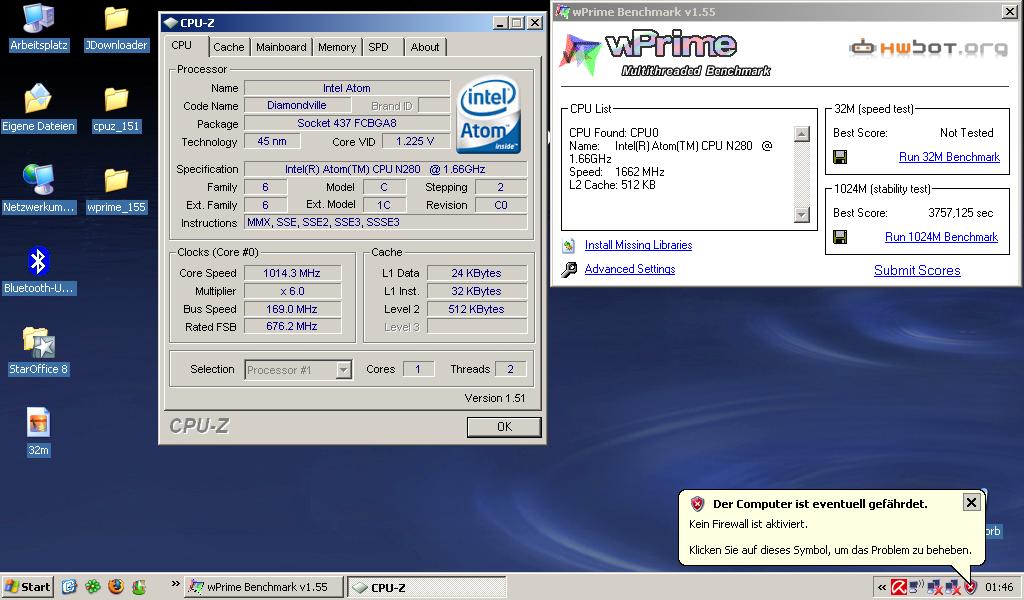
Task: Switch to the Cache tab
Action: (229, 47)
